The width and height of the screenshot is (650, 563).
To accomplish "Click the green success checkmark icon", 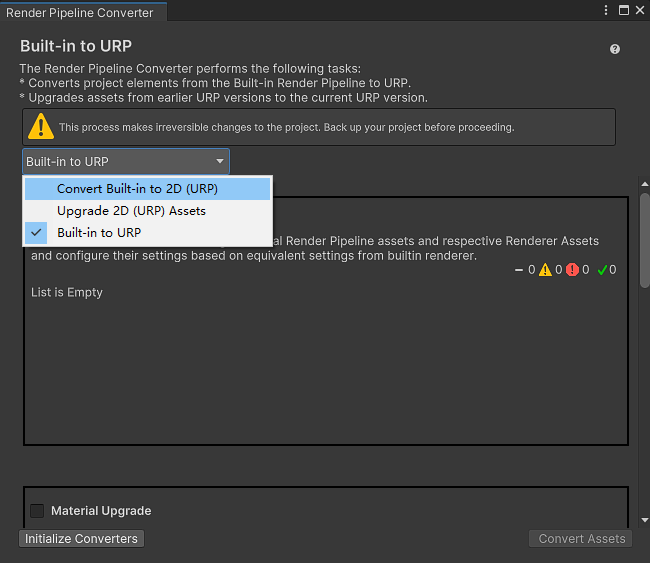I will click(601, 270).
